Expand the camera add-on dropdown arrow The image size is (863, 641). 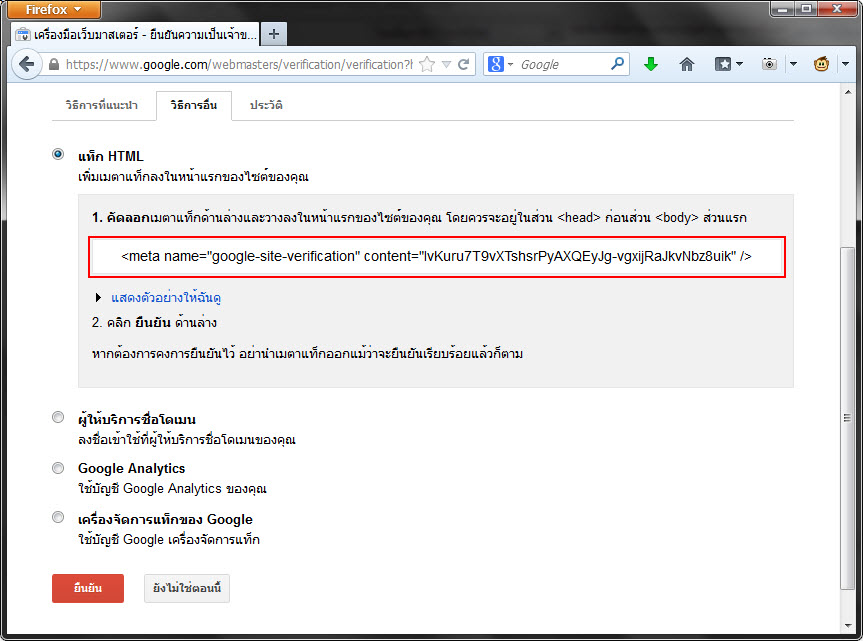tap(793, 64)
